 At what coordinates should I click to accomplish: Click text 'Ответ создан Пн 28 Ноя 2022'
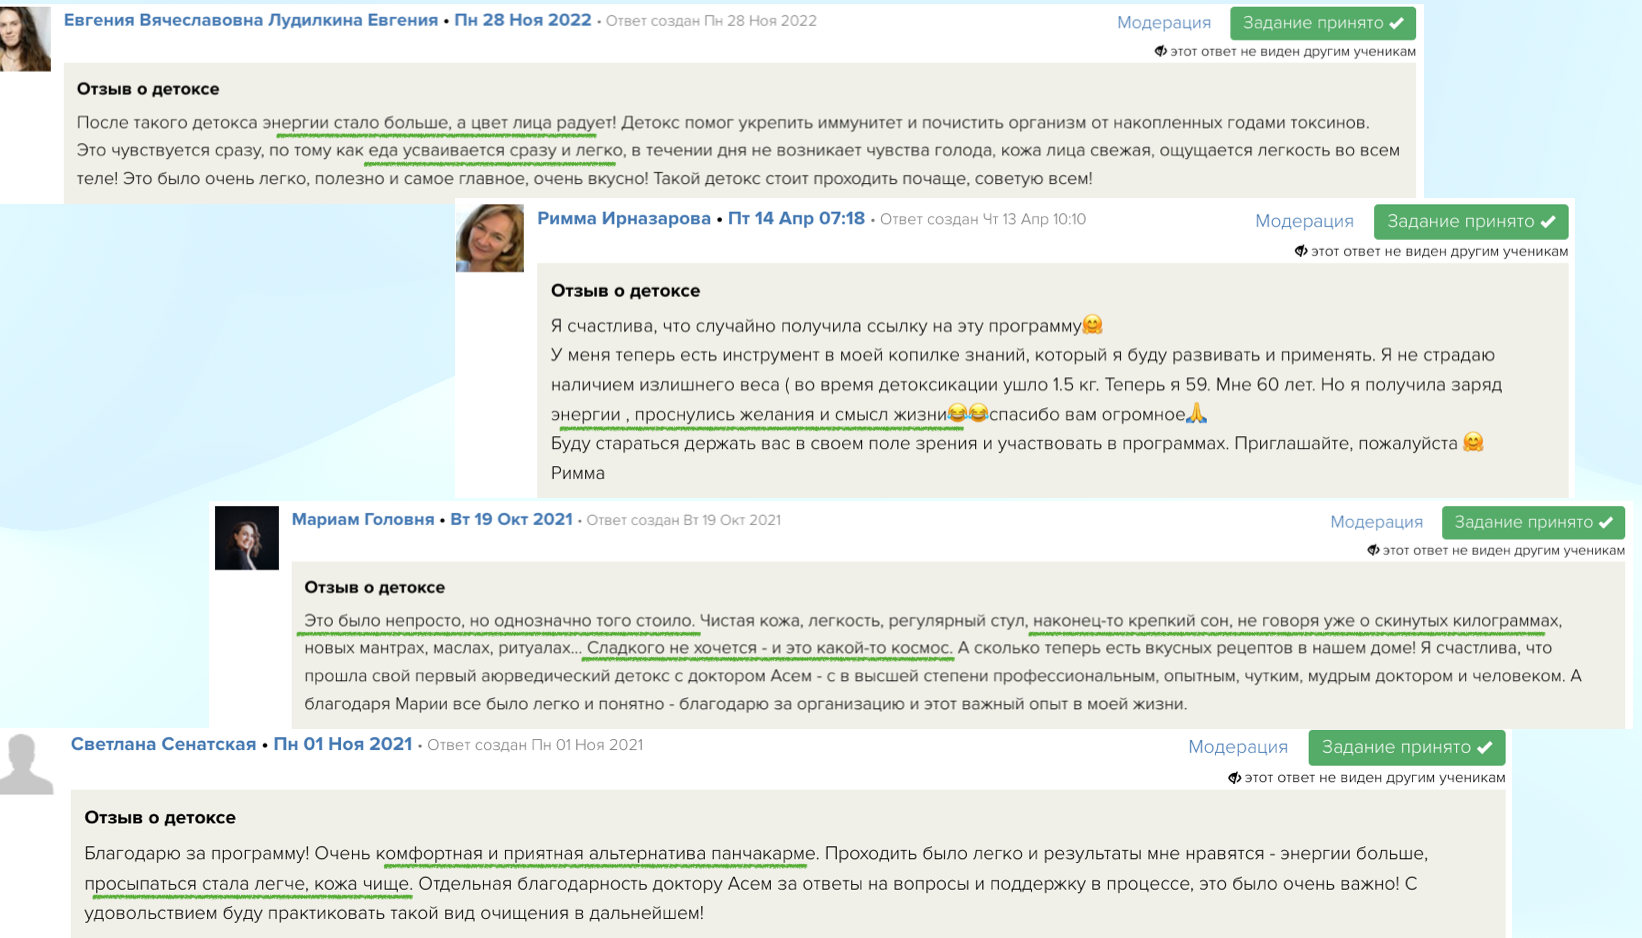pos(711,21)
